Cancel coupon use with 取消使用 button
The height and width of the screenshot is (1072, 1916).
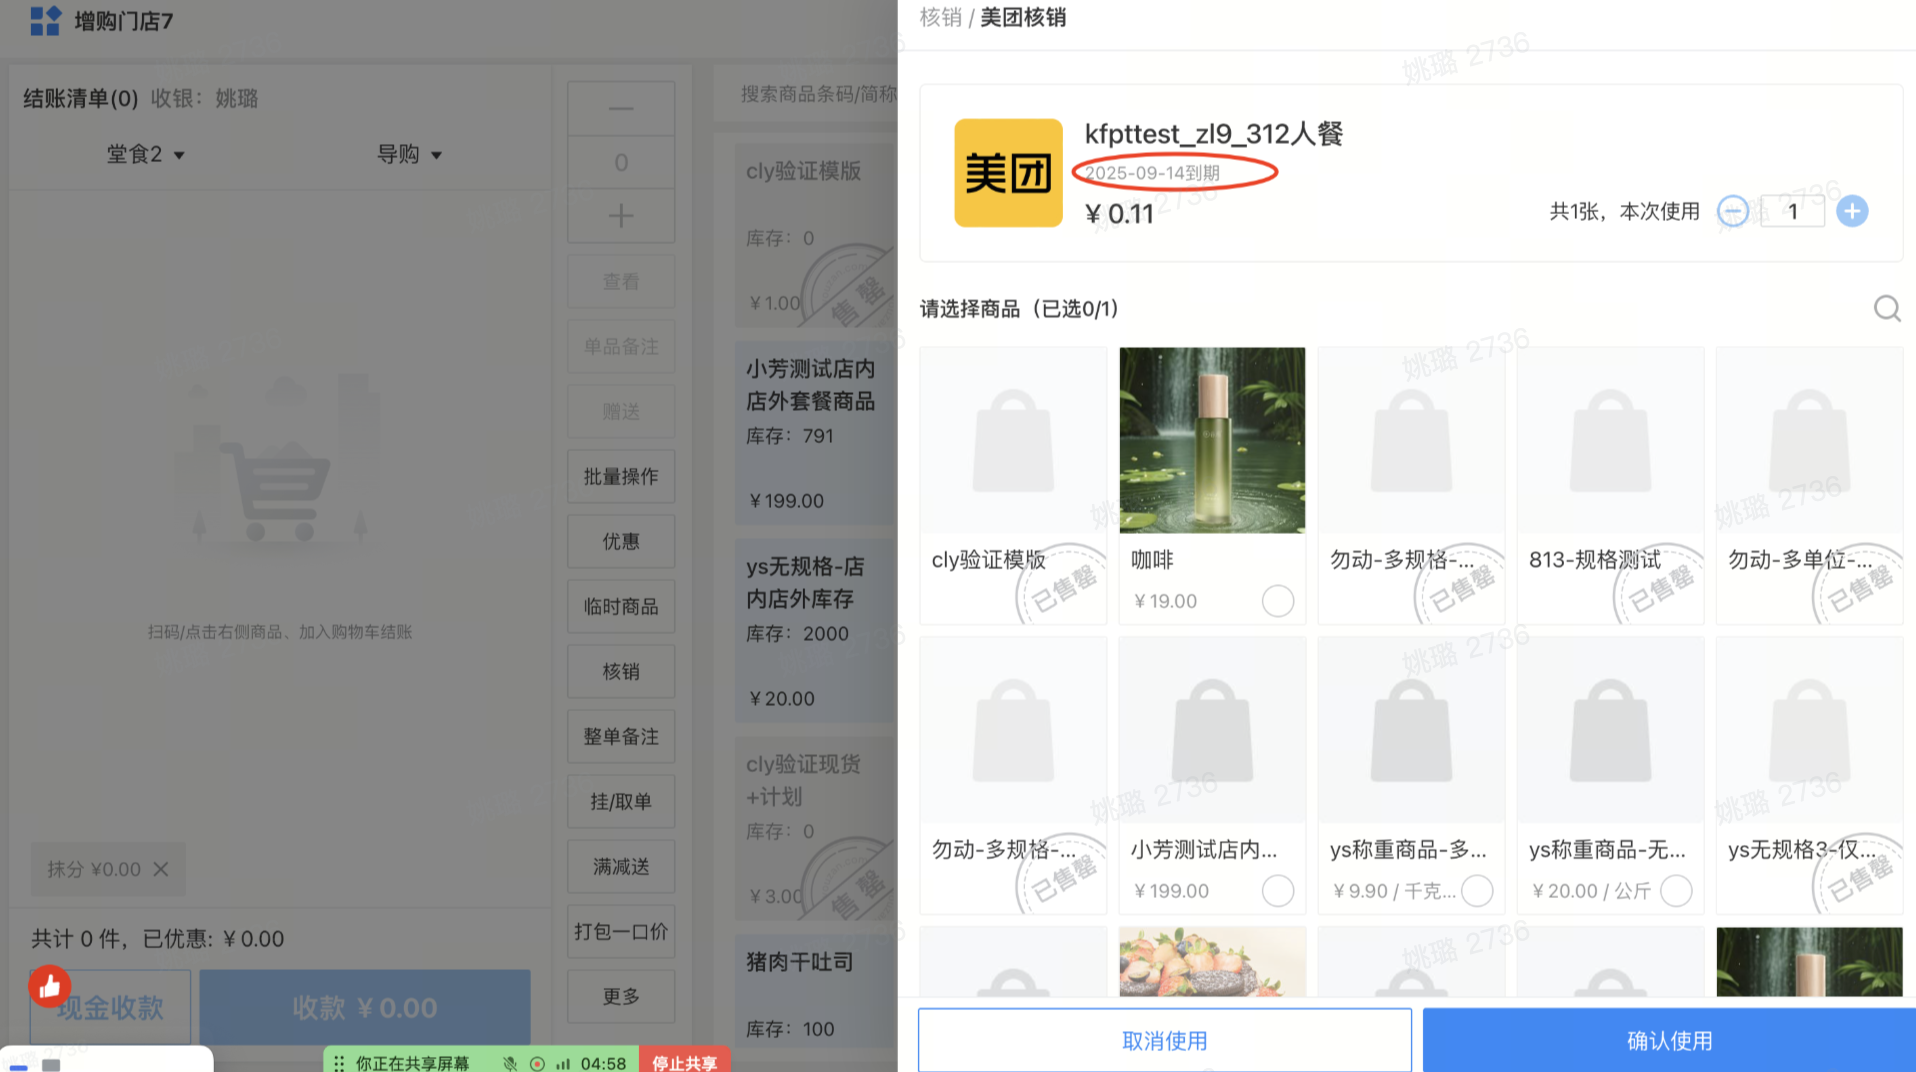click(x=1164, y=1040)
